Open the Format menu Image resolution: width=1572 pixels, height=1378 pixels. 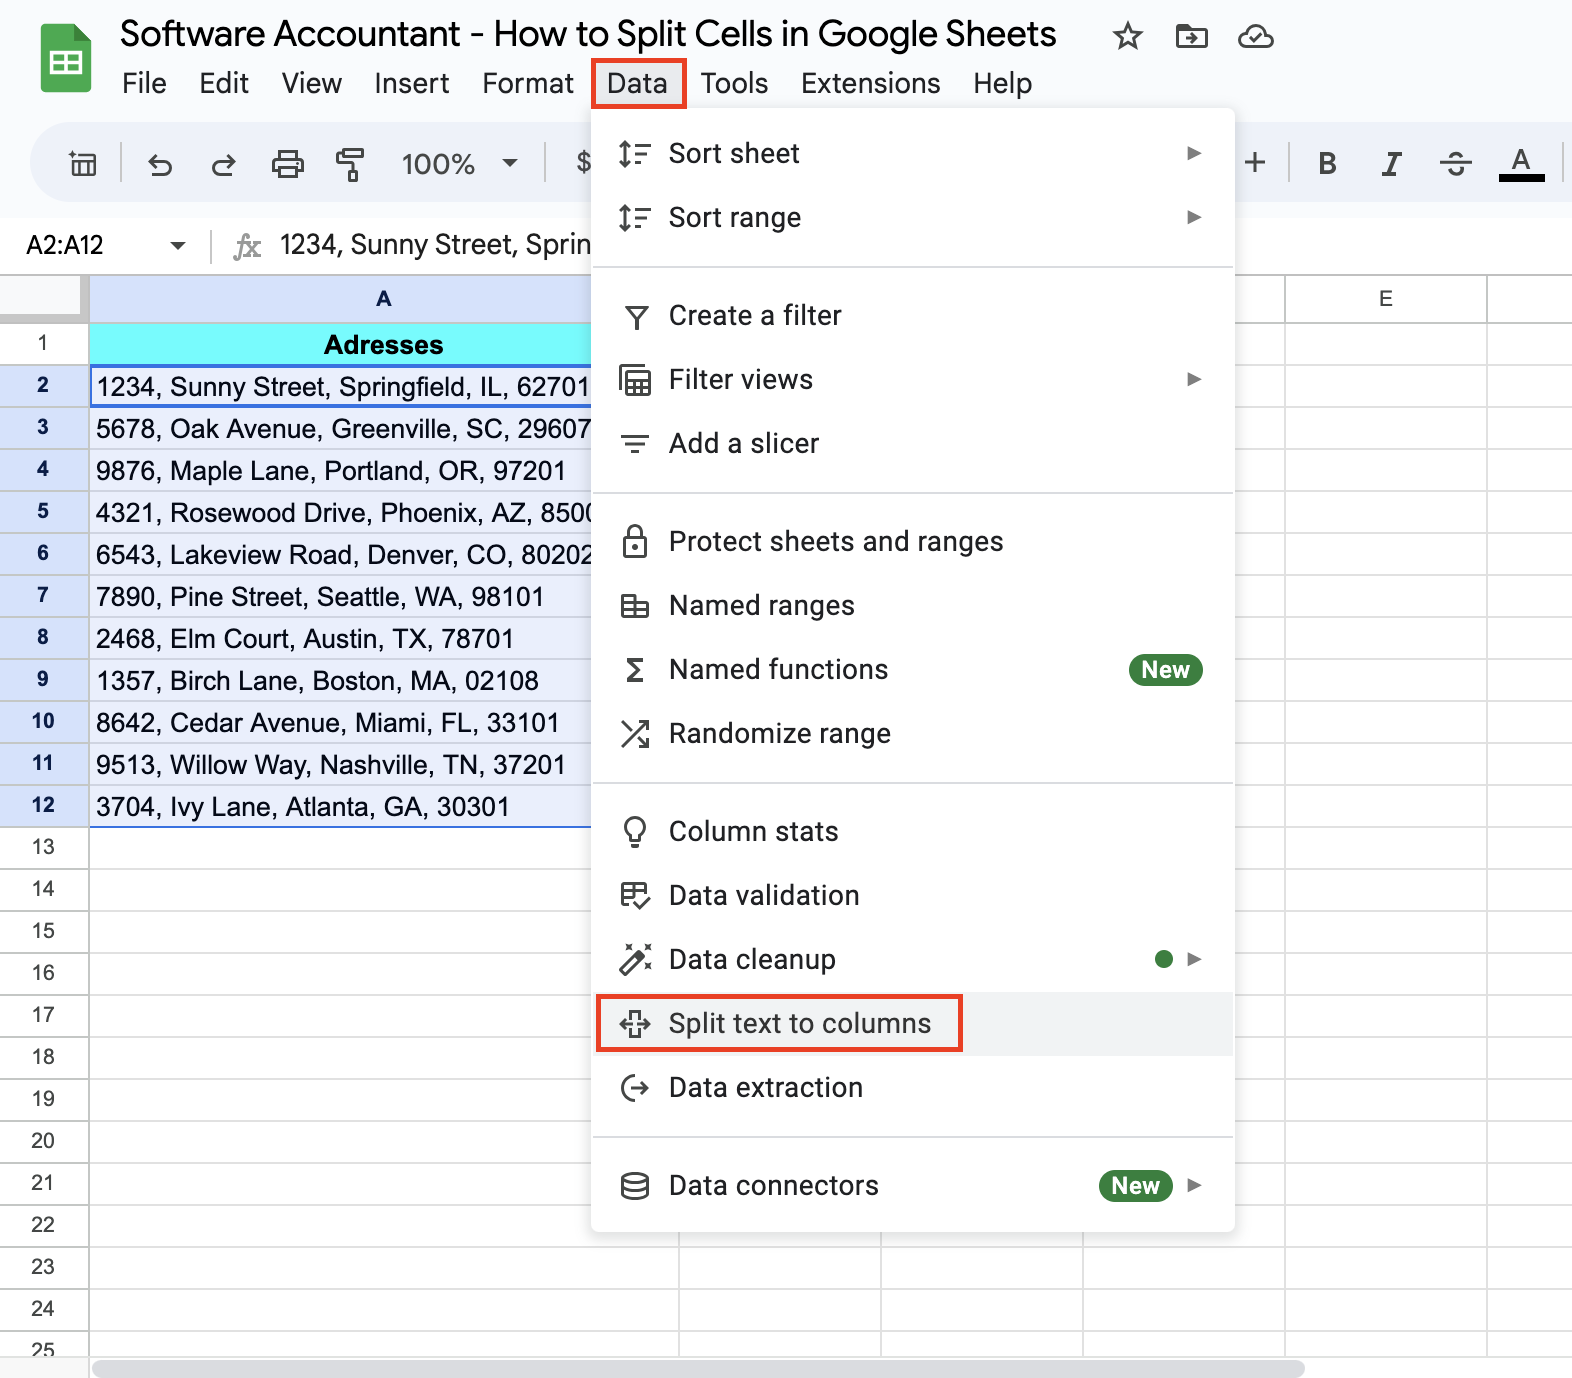click(528, 83)
